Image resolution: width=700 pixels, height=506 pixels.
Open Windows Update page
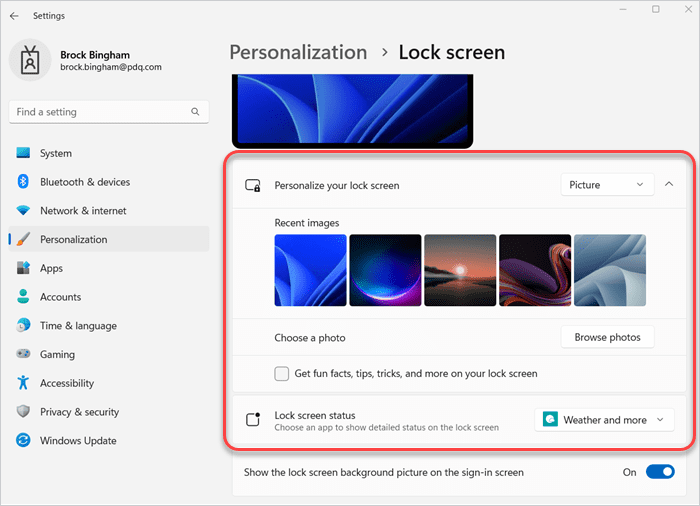click(109, 440)
